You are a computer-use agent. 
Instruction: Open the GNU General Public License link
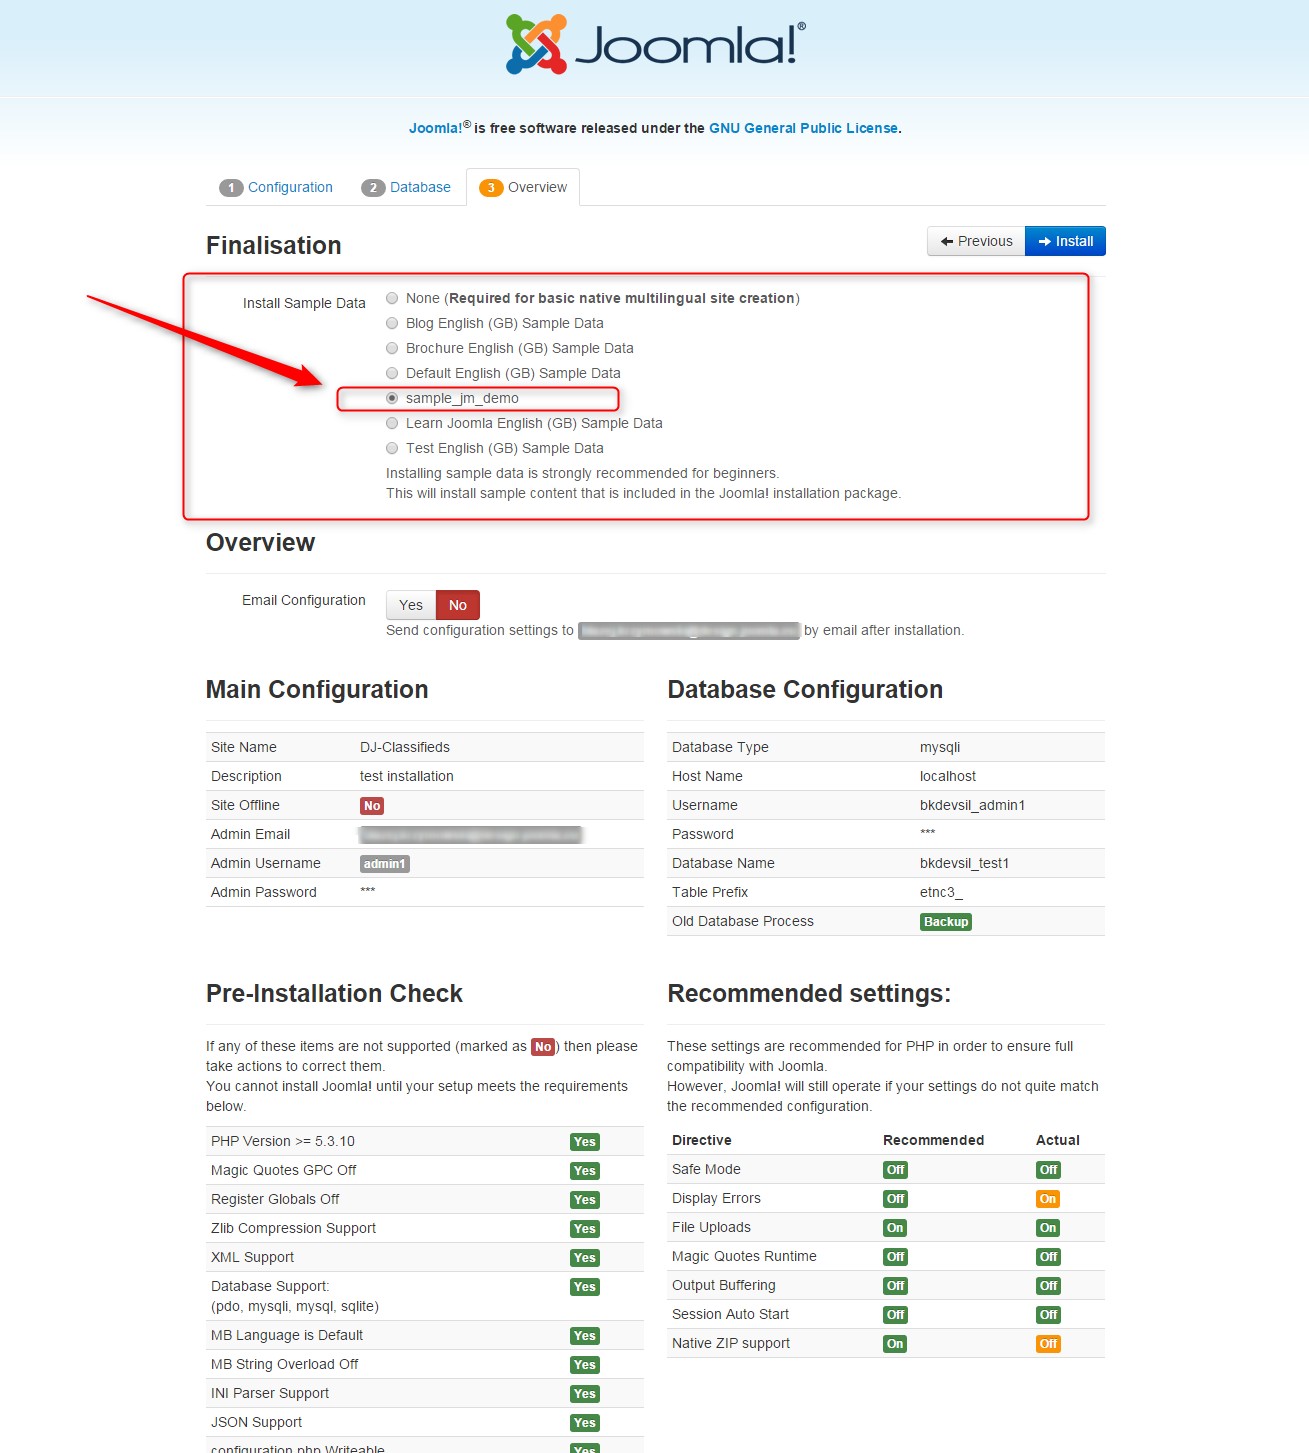coord(804,128)
